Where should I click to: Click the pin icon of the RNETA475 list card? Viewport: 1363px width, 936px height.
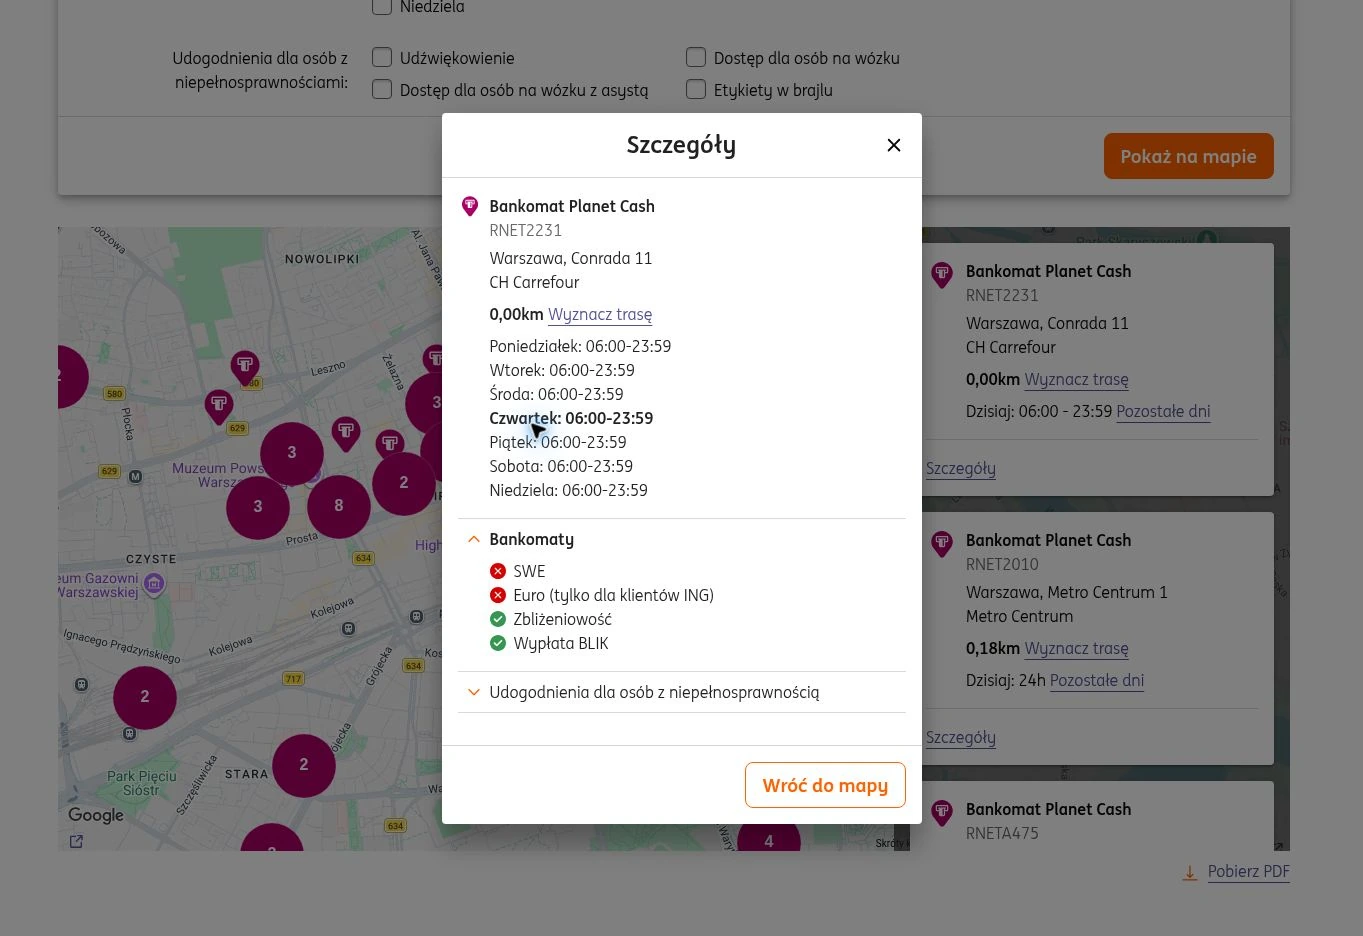click(942, 813)
